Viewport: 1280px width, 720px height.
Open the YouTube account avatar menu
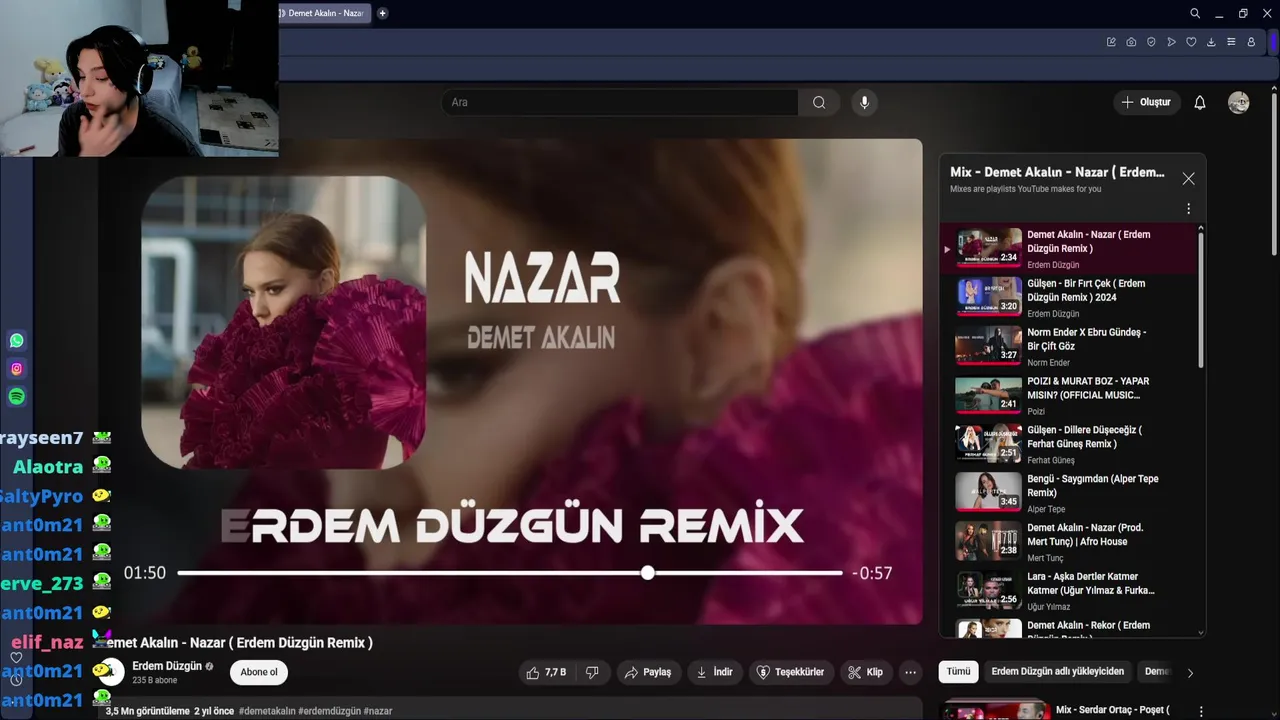(x=1239, y=102)
